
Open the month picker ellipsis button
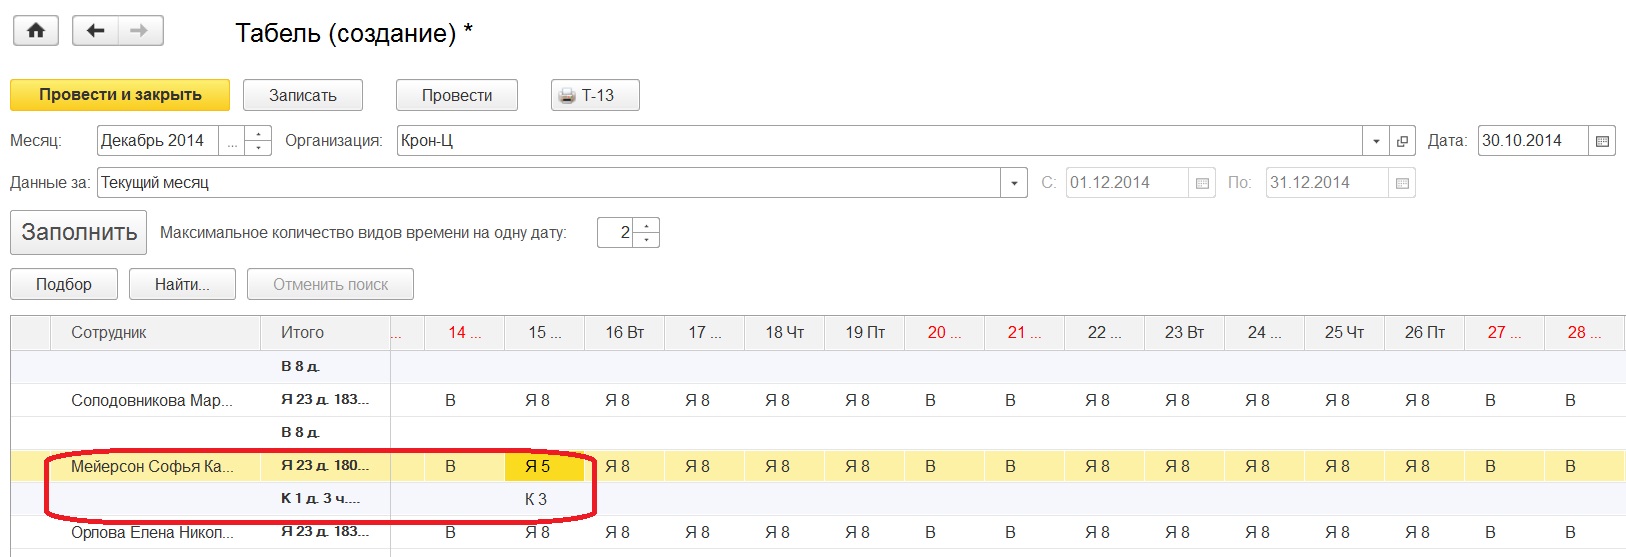pos(232,141)
